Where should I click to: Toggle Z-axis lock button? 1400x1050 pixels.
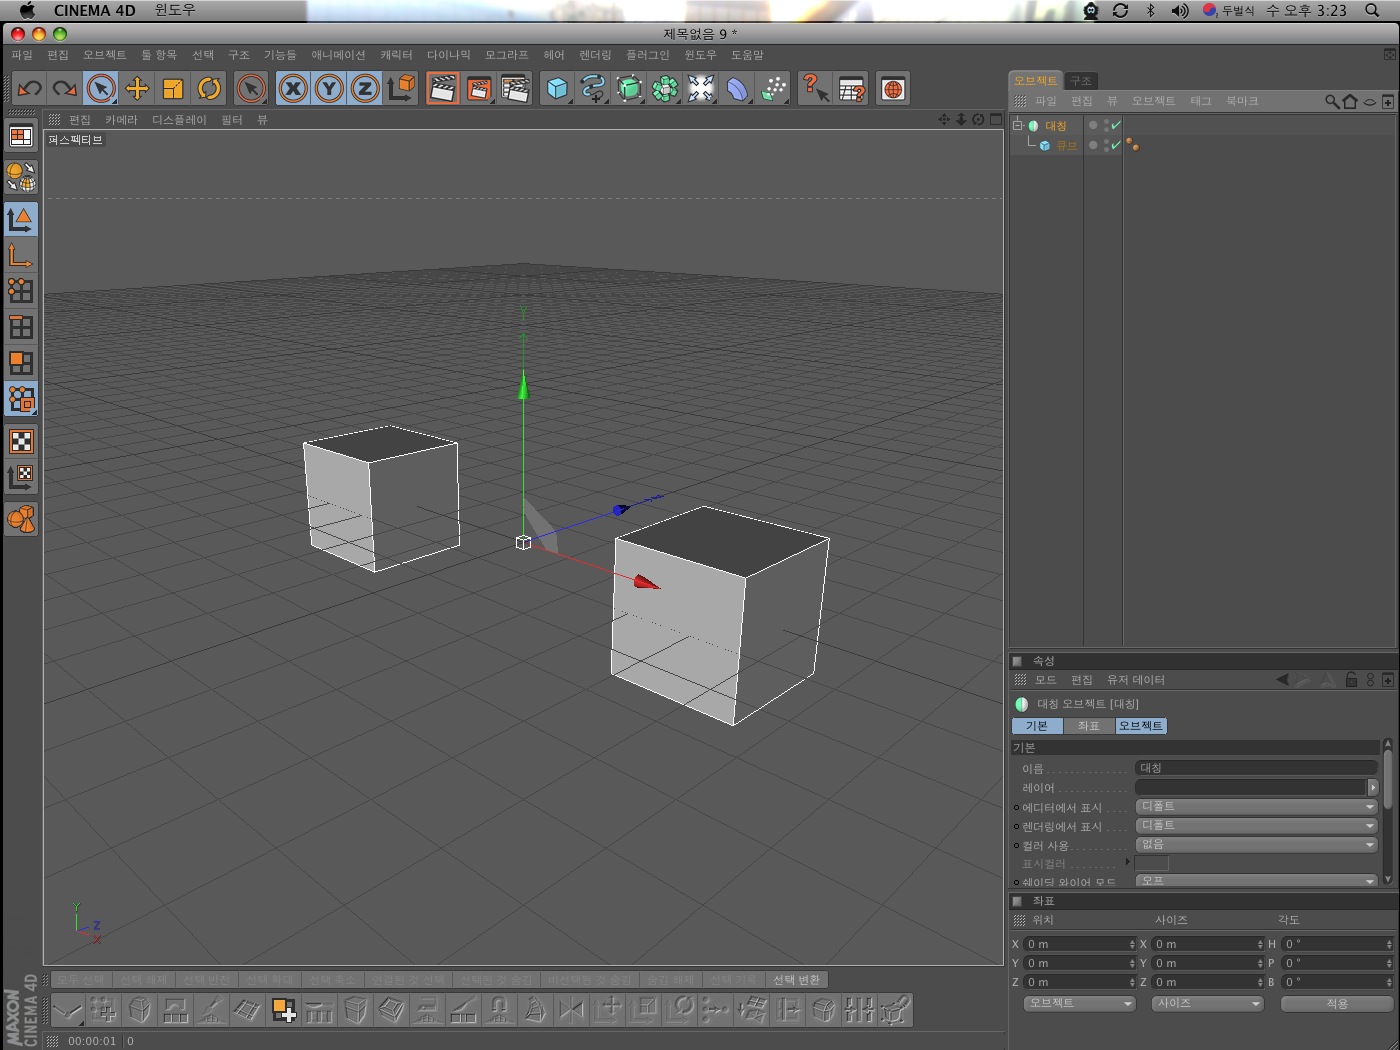pos(365,89)
